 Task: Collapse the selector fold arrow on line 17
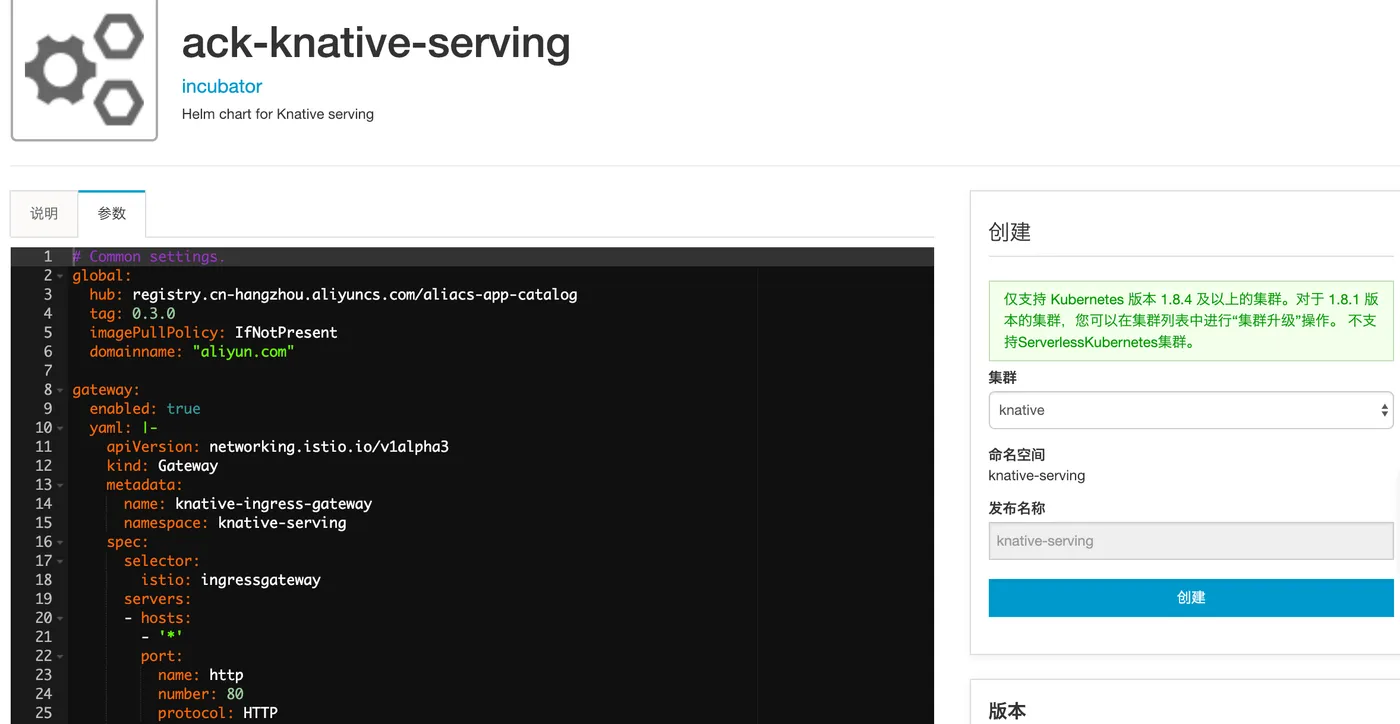pyautogui.click(x=60, y=561)
